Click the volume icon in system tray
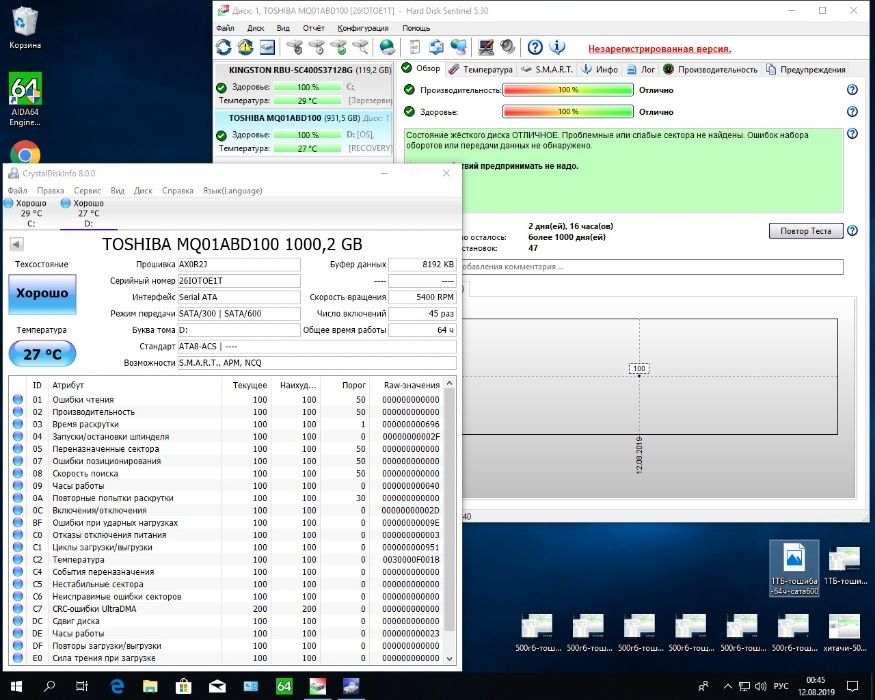The height and width of the screenshot is (700, 875). tap(760, 686)
